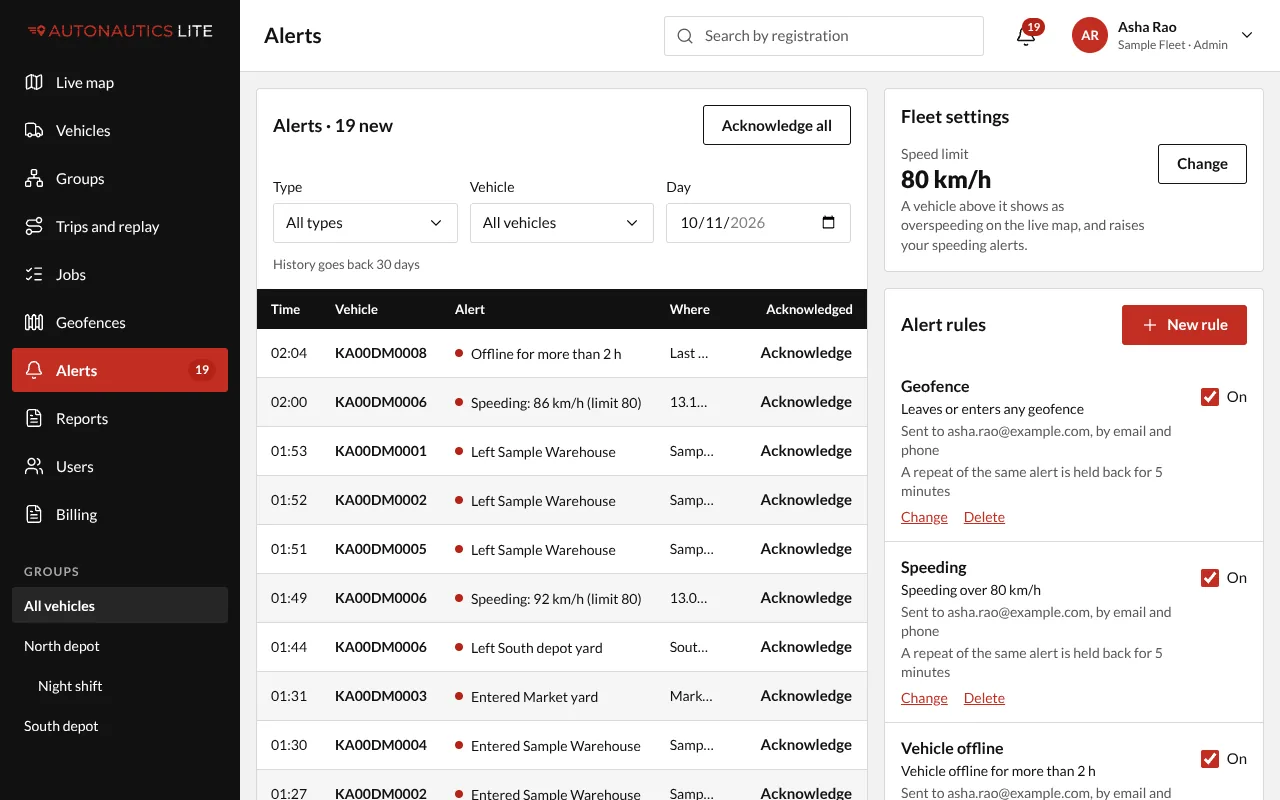Click the Acknowledge all button
This screenshot has height=800, width=1280.
(777, 125)
